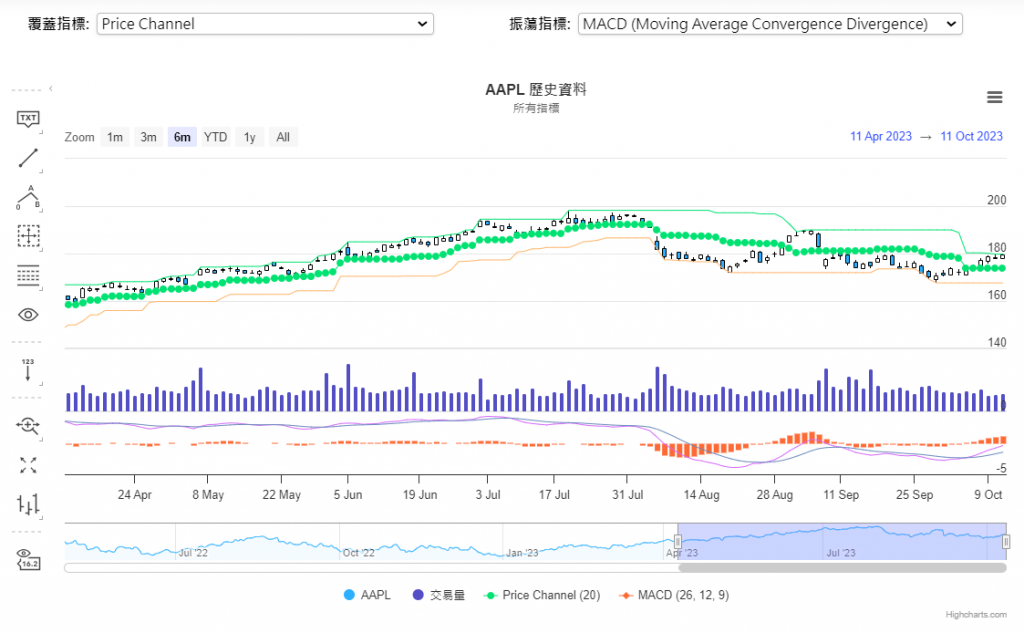Viewport: 1024px width, 633px height.
Task: Click the 9 Oct x-axis label
Action: click(988, 495)
